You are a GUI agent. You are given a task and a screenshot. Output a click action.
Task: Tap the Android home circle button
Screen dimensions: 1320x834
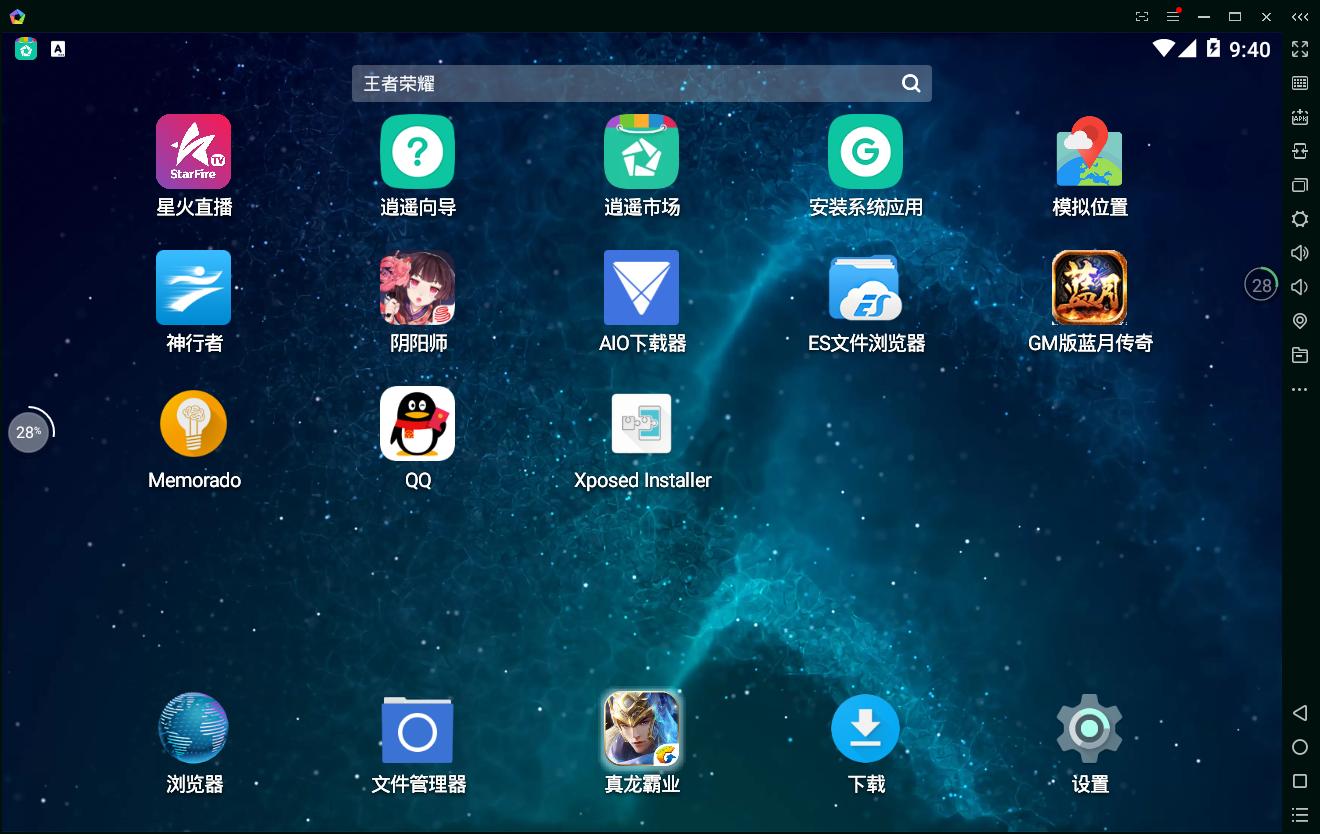[1300, 747]
